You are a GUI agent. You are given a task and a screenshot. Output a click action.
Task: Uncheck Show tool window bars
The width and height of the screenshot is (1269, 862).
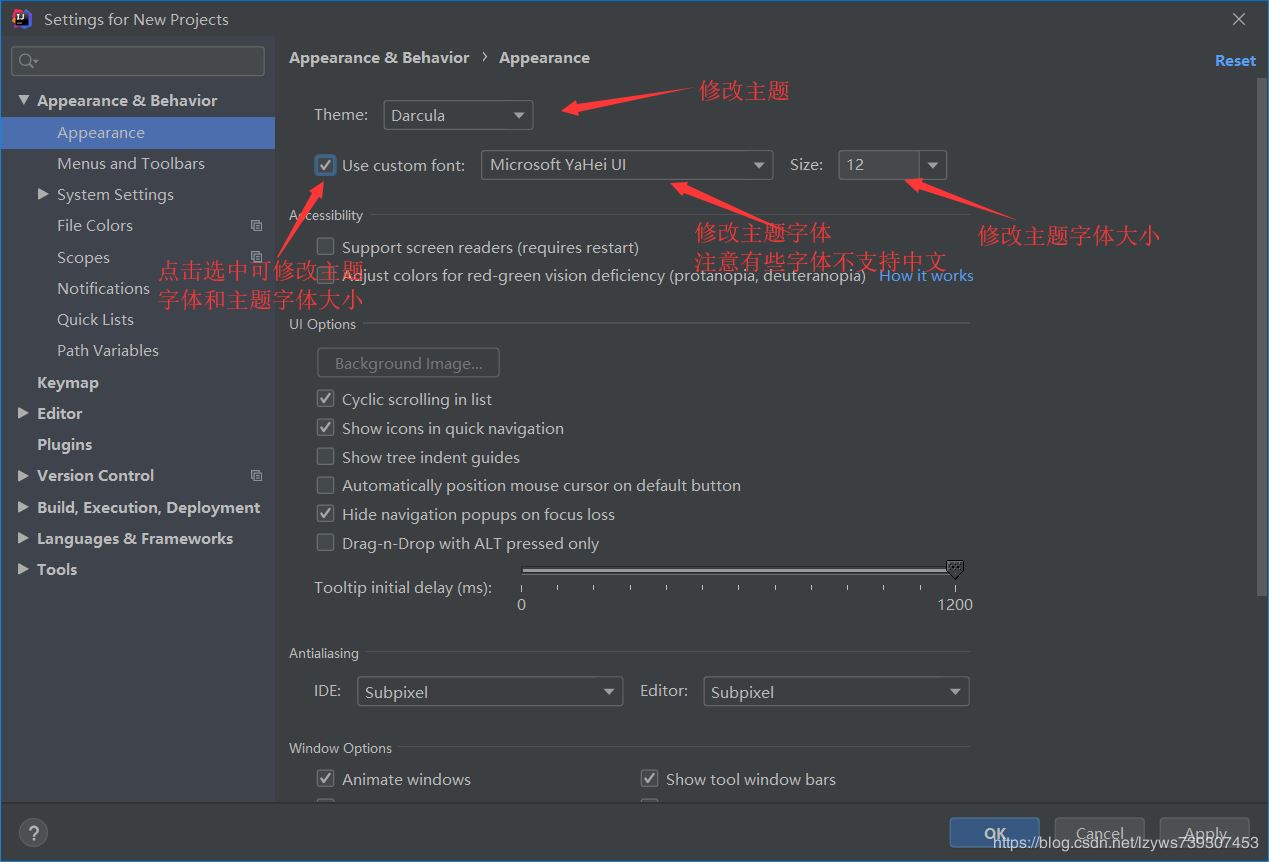point(649,778)
